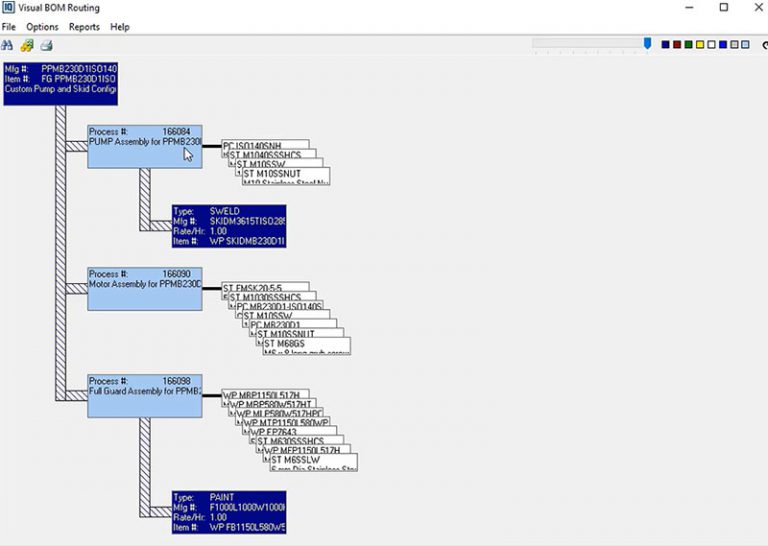Select process 166090 Motor Assembly node

tap(144, 287)
